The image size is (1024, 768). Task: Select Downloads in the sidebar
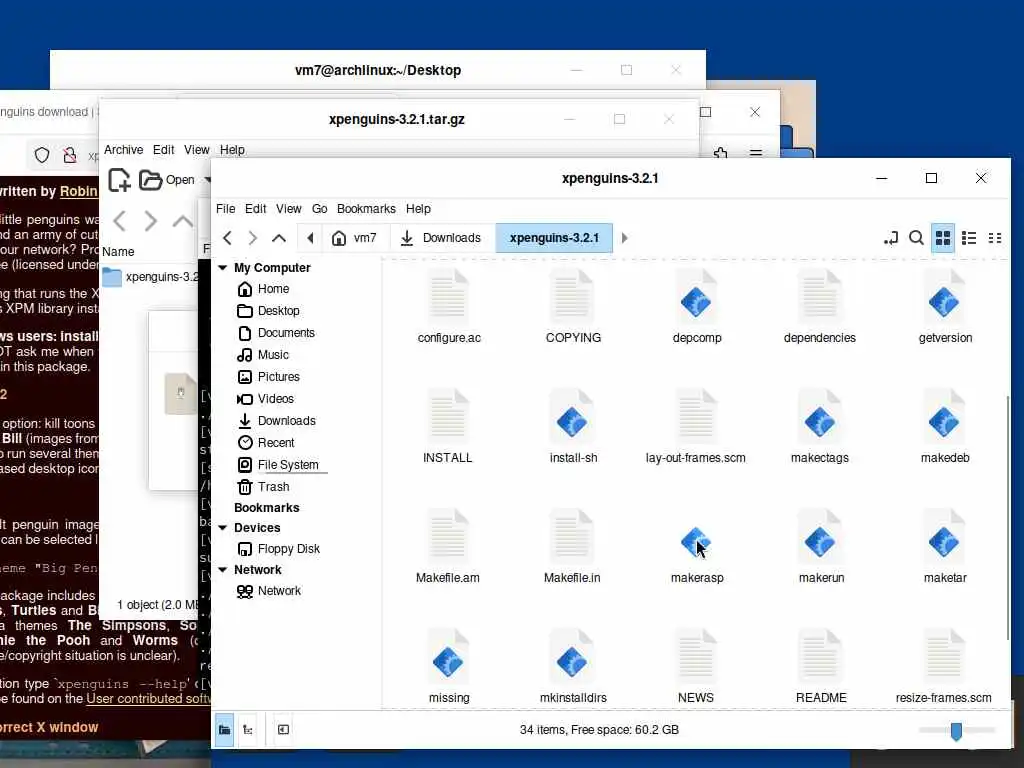[x=287, y=421]
